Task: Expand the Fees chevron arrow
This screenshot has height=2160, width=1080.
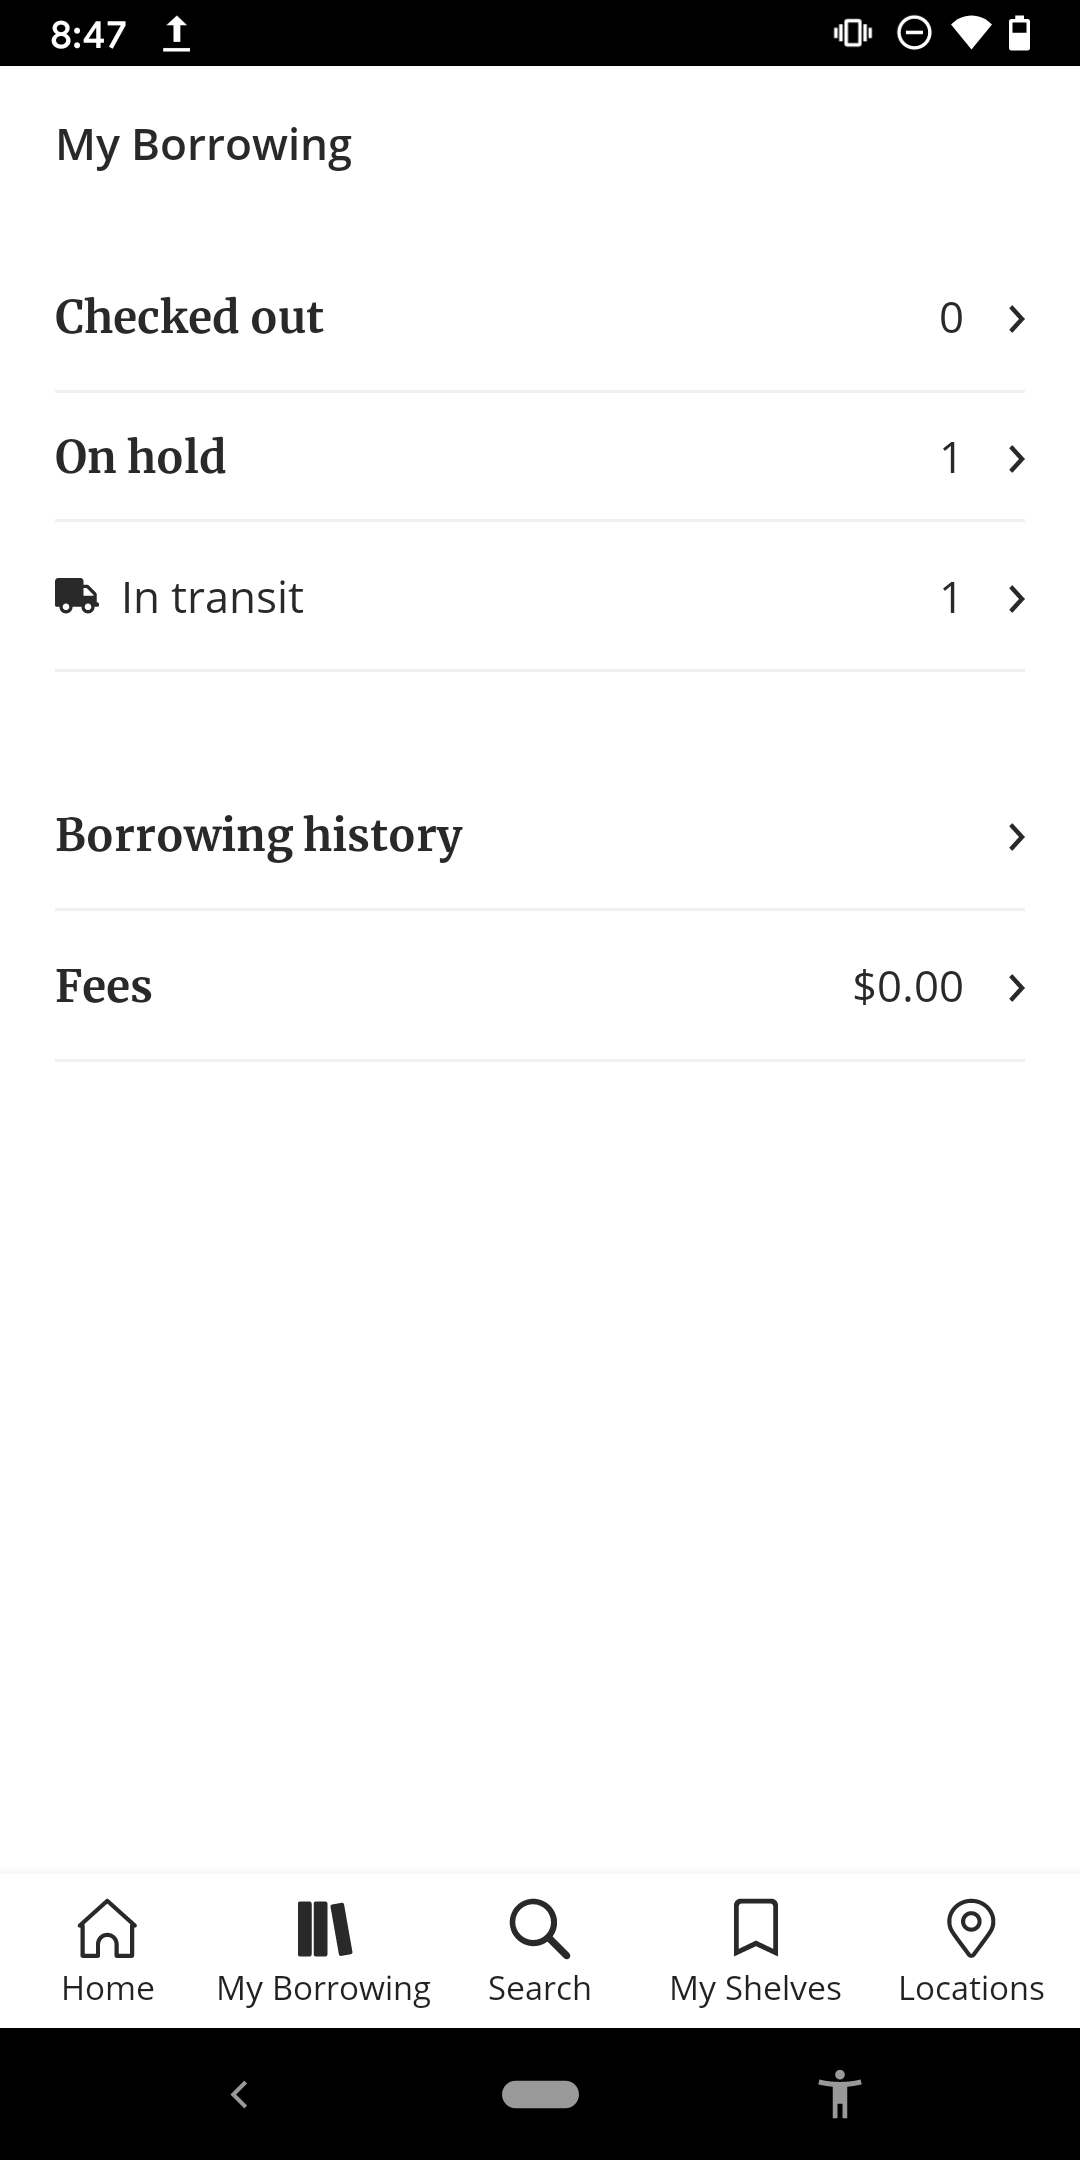Action: [1017, 987]
